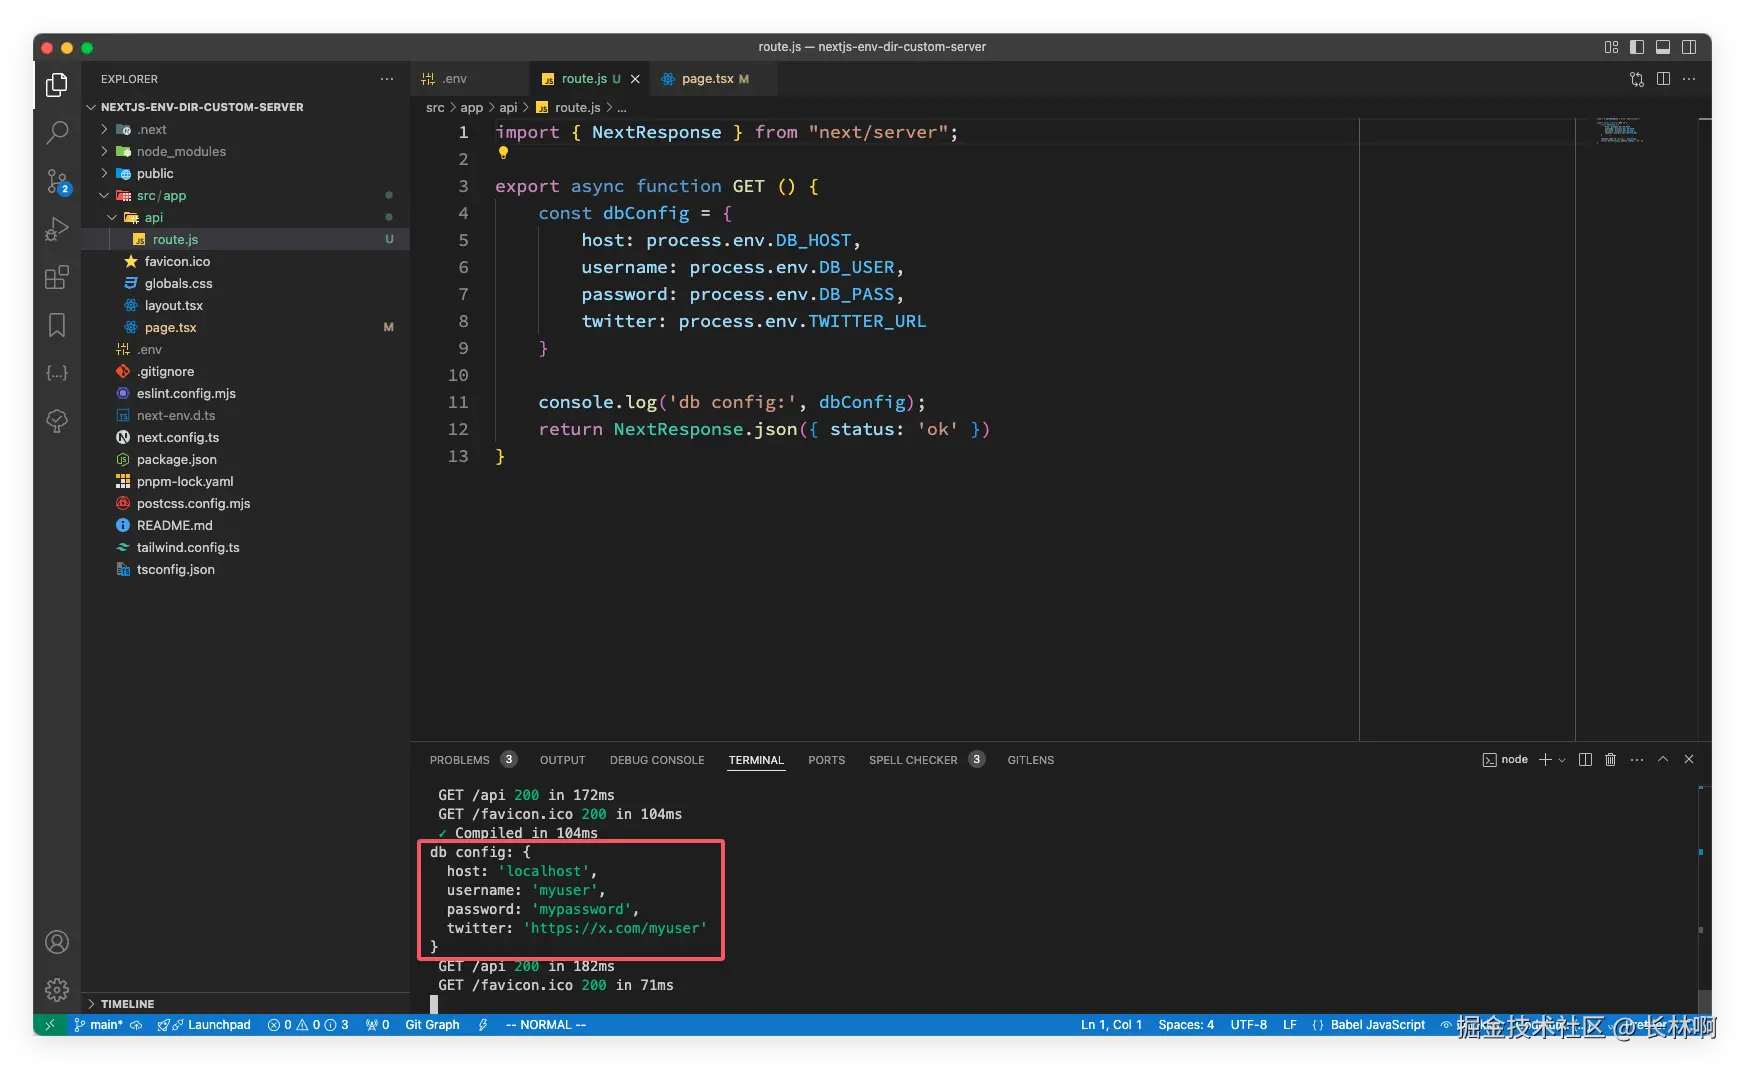Toggle the bottom panel layout button
Image resolution: width=1745 pixels, height=1069 pixels.
pos(1663,47)
